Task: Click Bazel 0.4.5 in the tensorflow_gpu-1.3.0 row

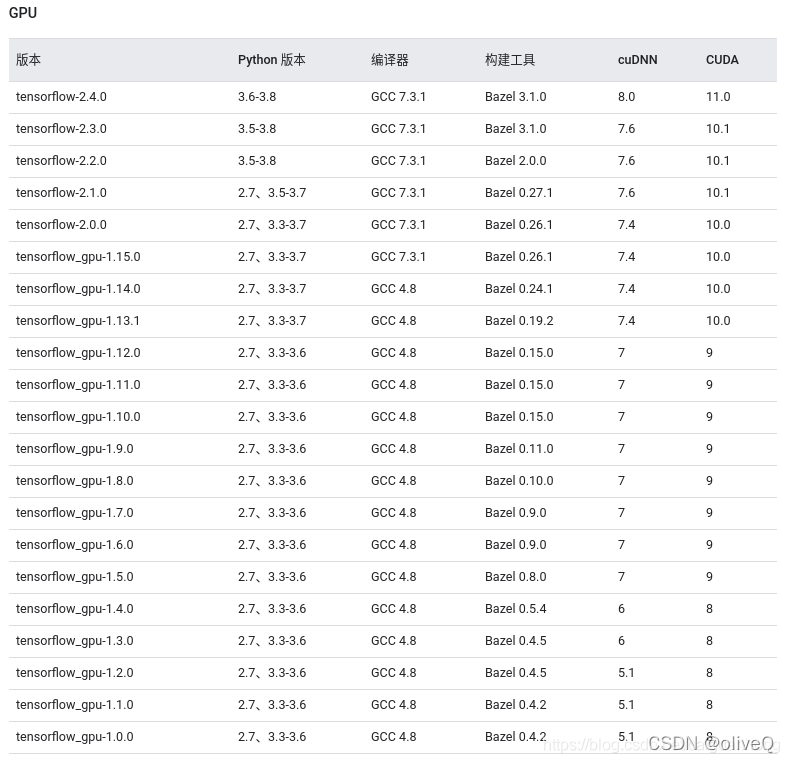Action: coord(516,641)
